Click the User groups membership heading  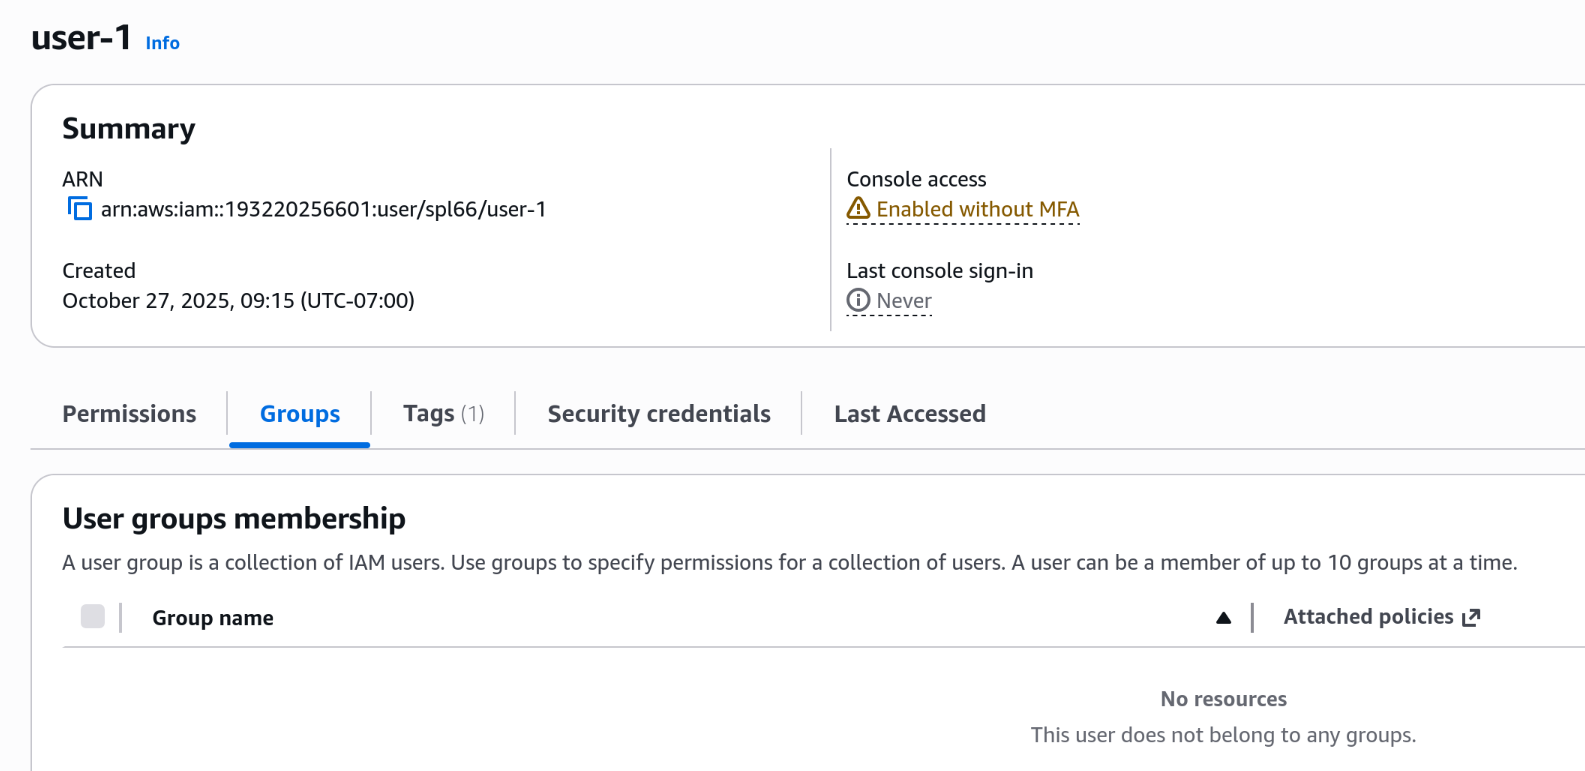coord(234,518)
